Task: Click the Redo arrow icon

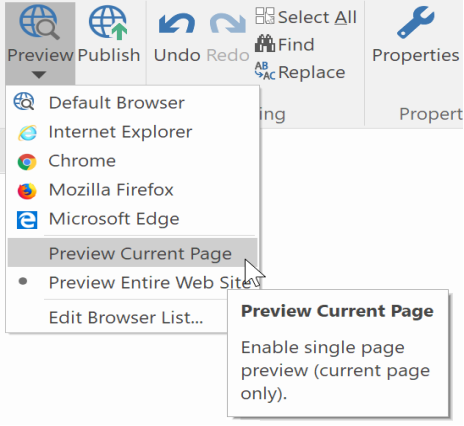Action: pos(228,24)
